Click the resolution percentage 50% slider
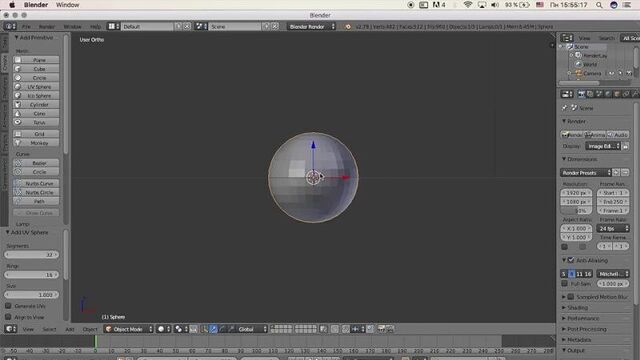This screenshot has height=360, width=640. point(576,211)
